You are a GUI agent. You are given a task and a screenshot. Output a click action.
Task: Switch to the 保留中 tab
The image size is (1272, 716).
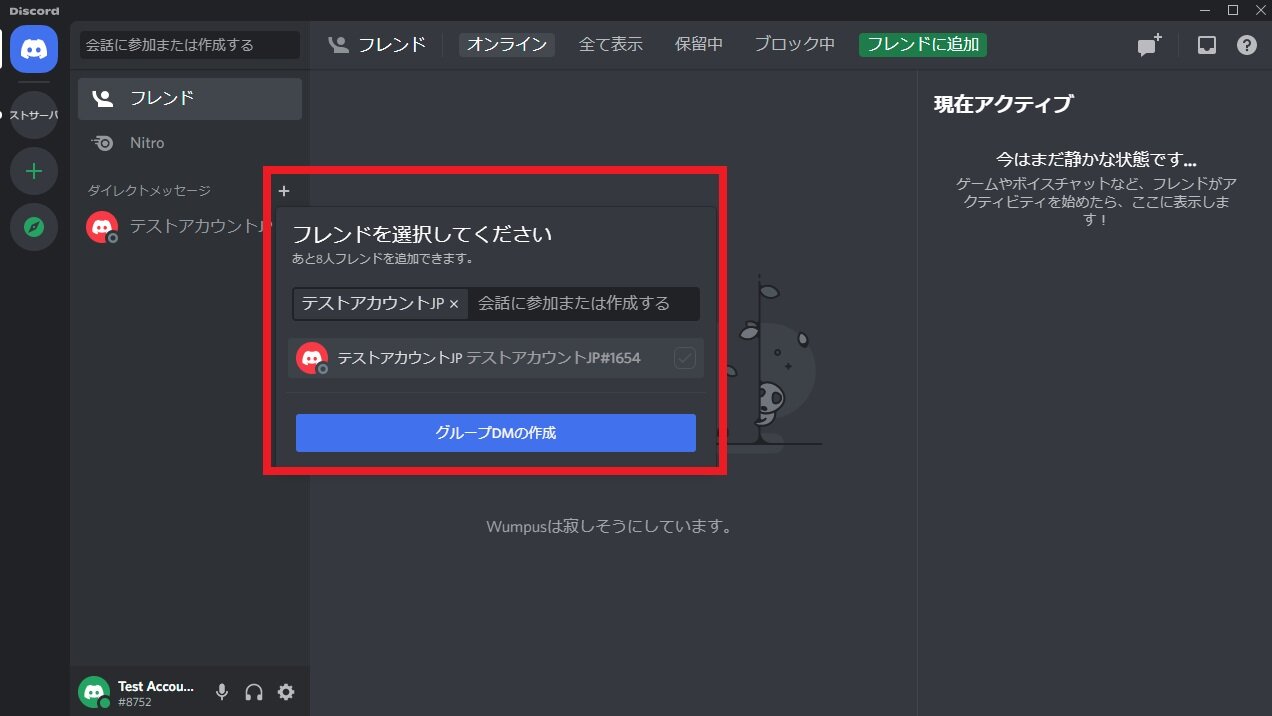click(699, 44)
